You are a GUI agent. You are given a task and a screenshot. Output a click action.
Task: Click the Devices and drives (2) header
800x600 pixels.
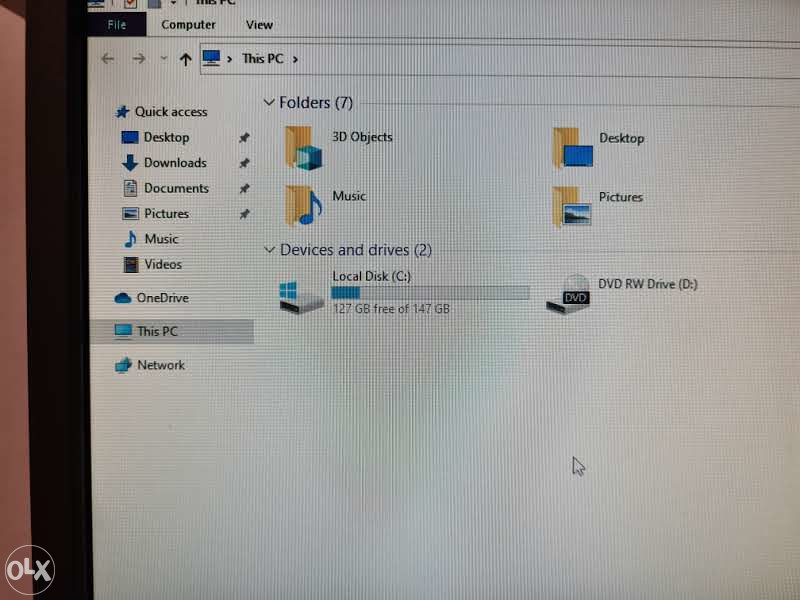coord(356,249)
